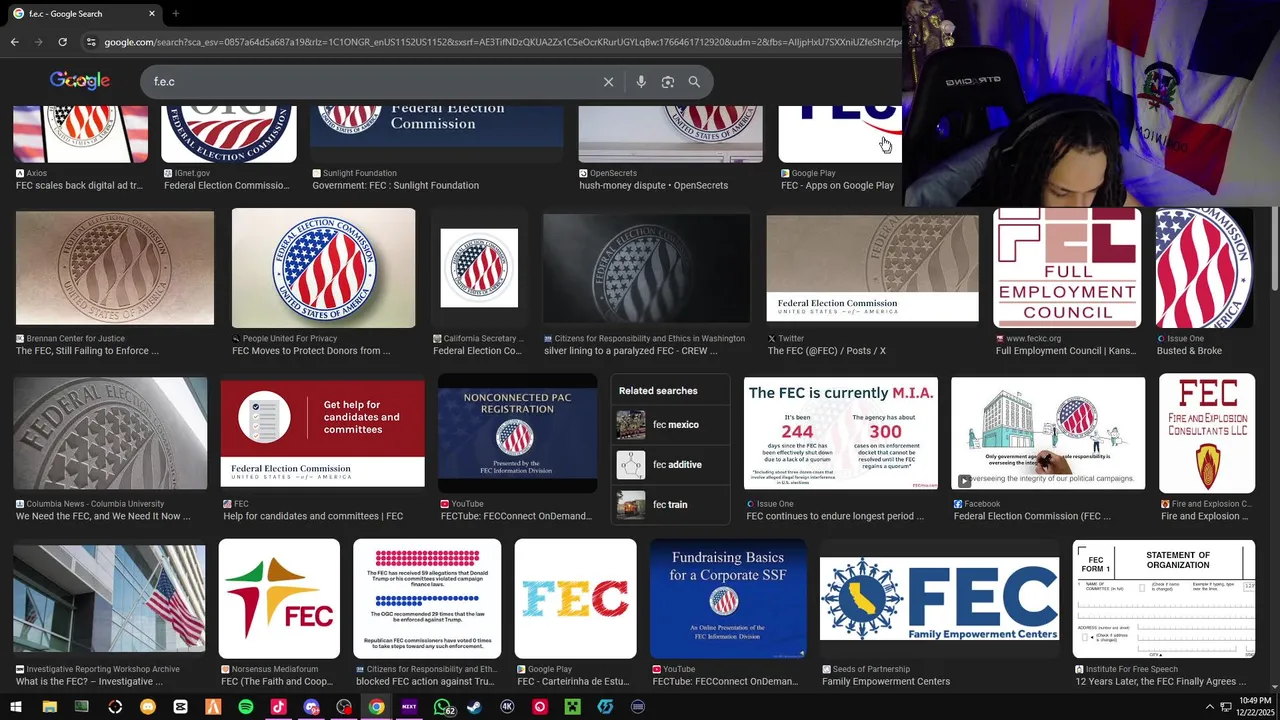The width and height of the screenshot is (1280, 720).
Task: Open the purple NEXT app in taskbar
Action: coord(409,707)
